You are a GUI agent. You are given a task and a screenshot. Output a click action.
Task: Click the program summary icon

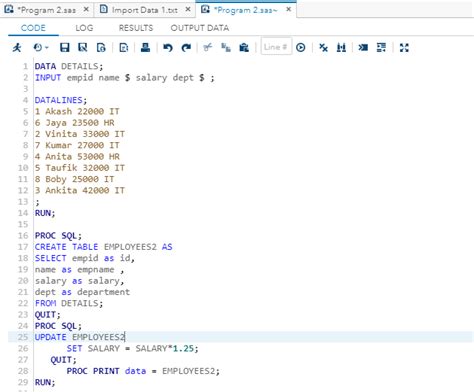pos(101,48)
